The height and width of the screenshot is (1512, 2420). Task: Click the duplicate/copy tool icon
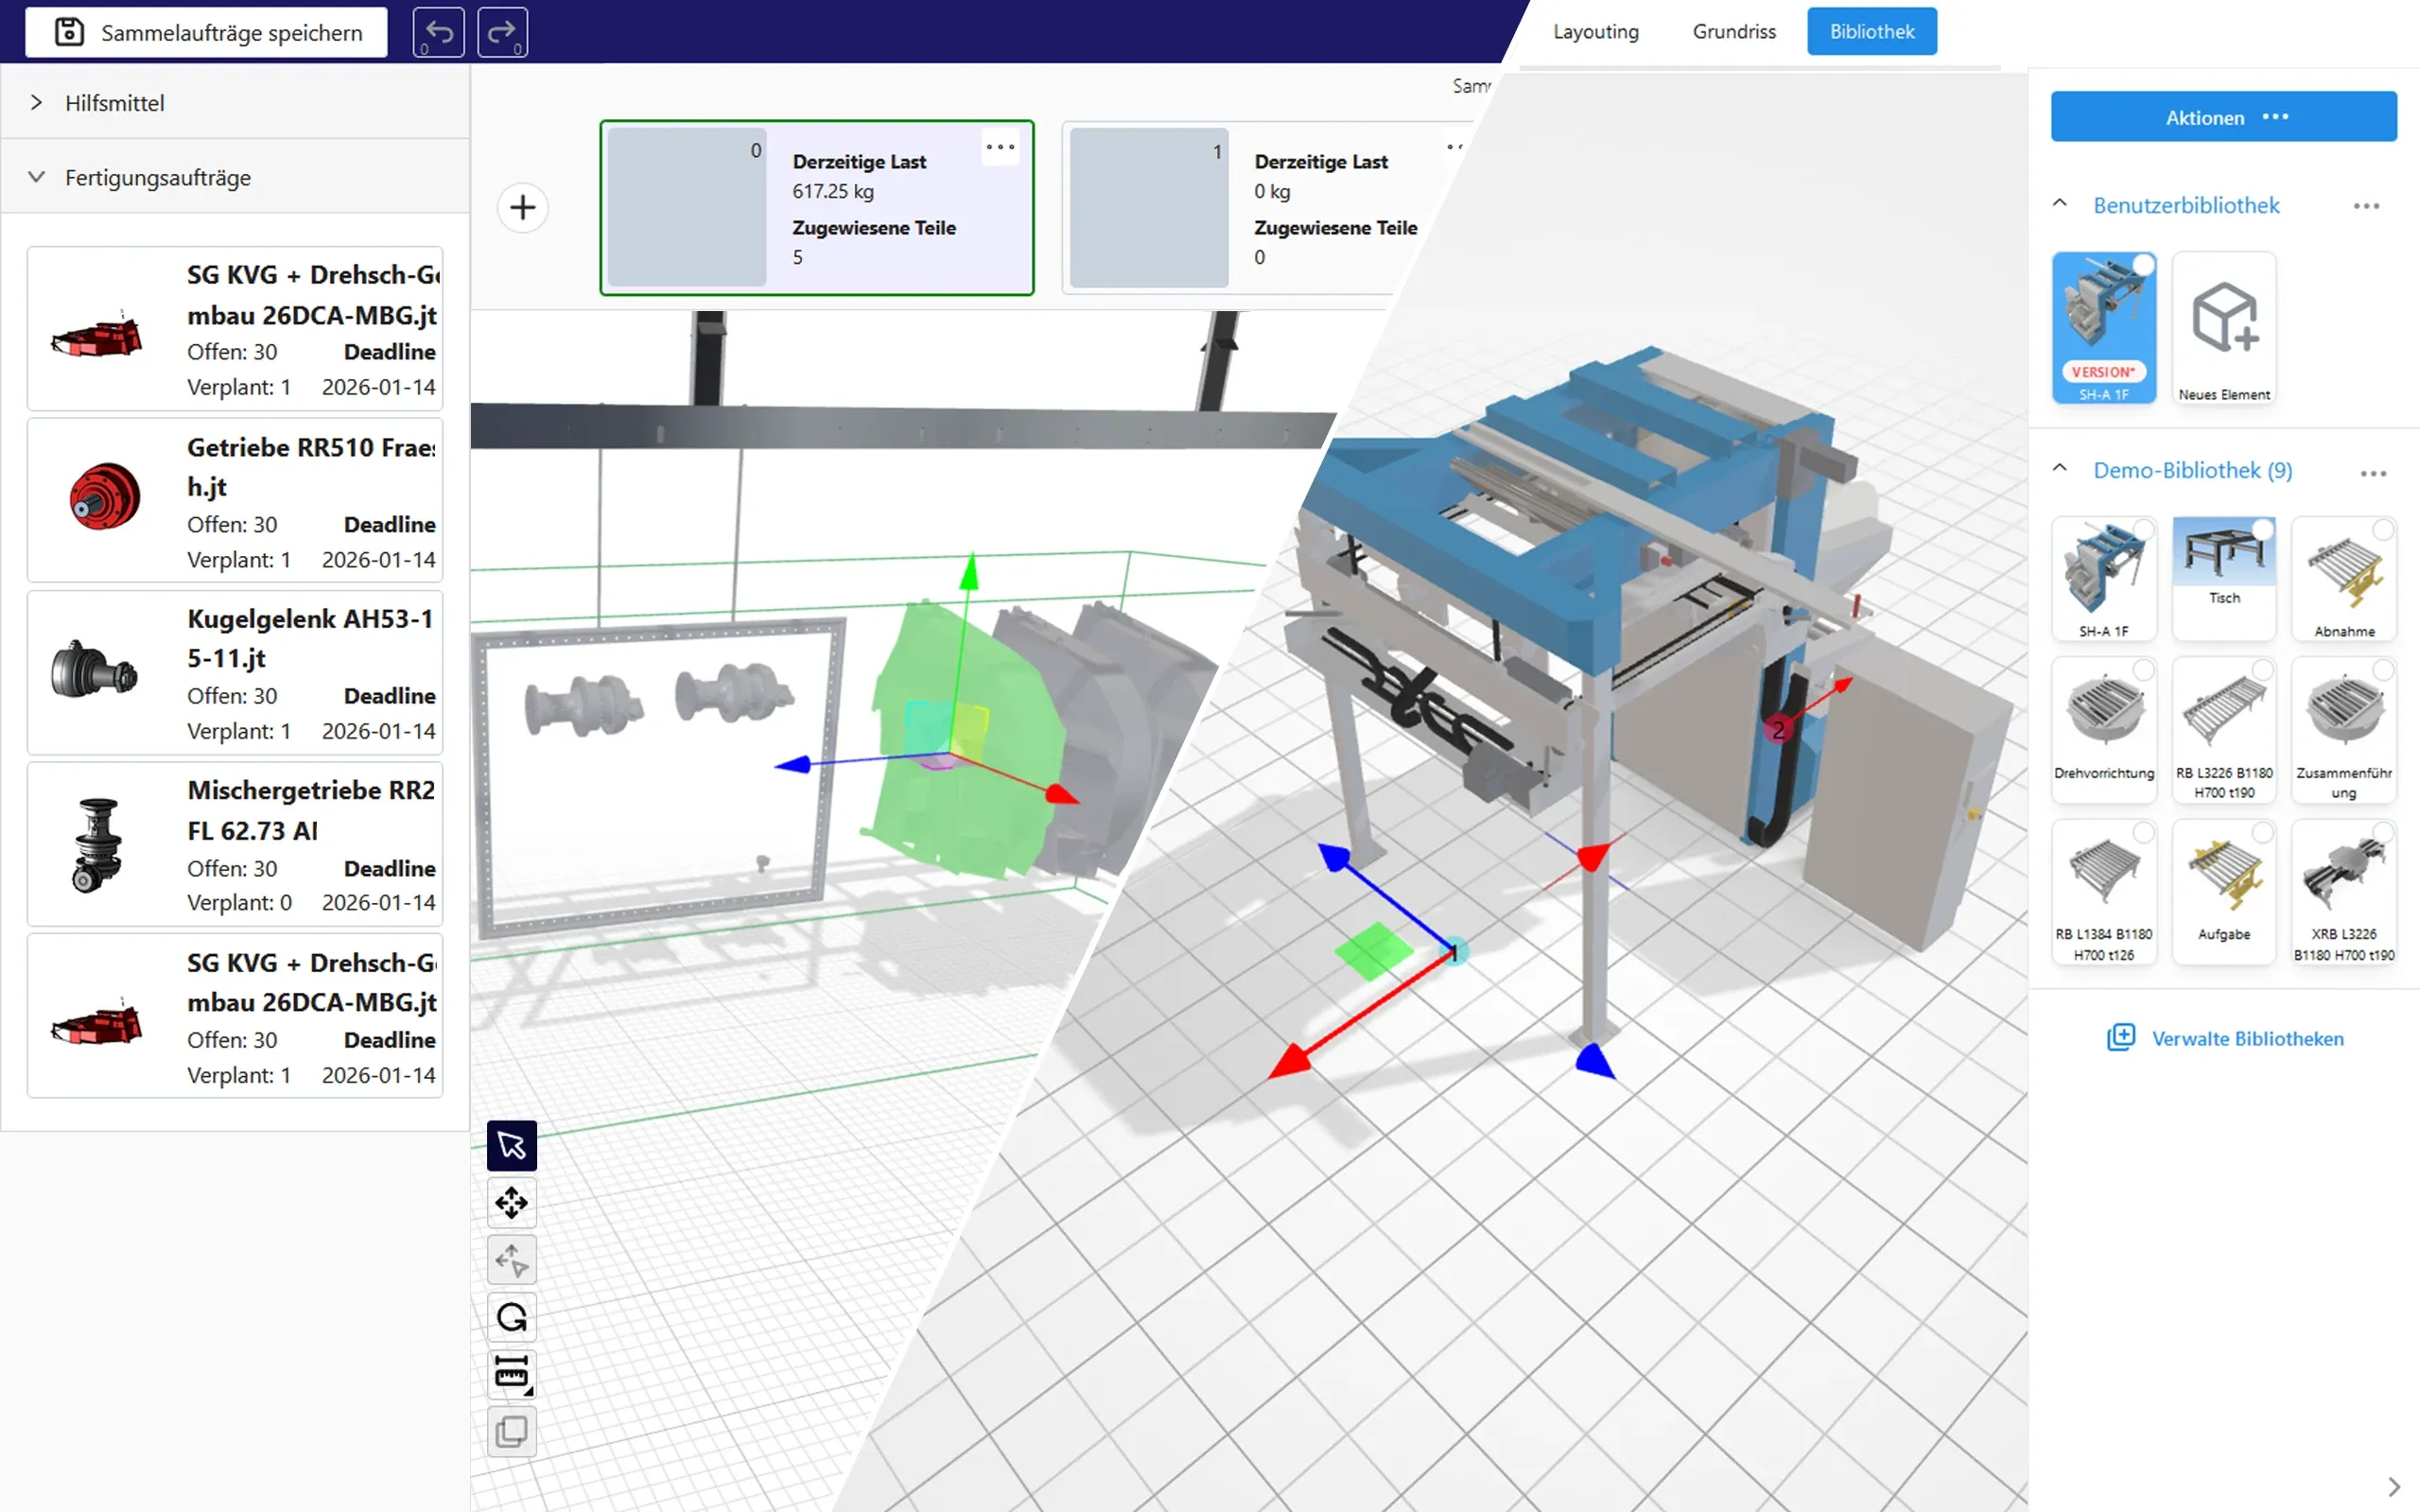coord(511,1432)
